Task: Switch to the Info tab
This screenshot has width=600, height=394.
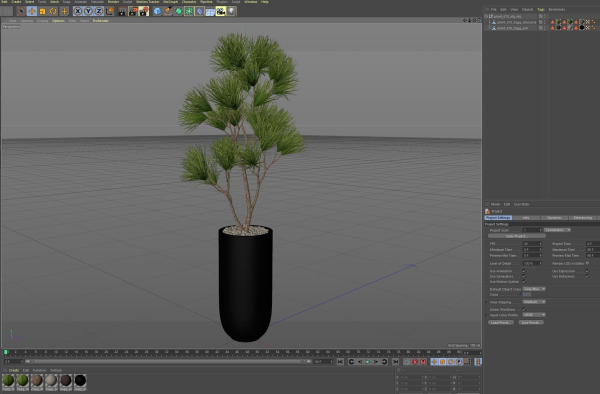Action: 526,218
